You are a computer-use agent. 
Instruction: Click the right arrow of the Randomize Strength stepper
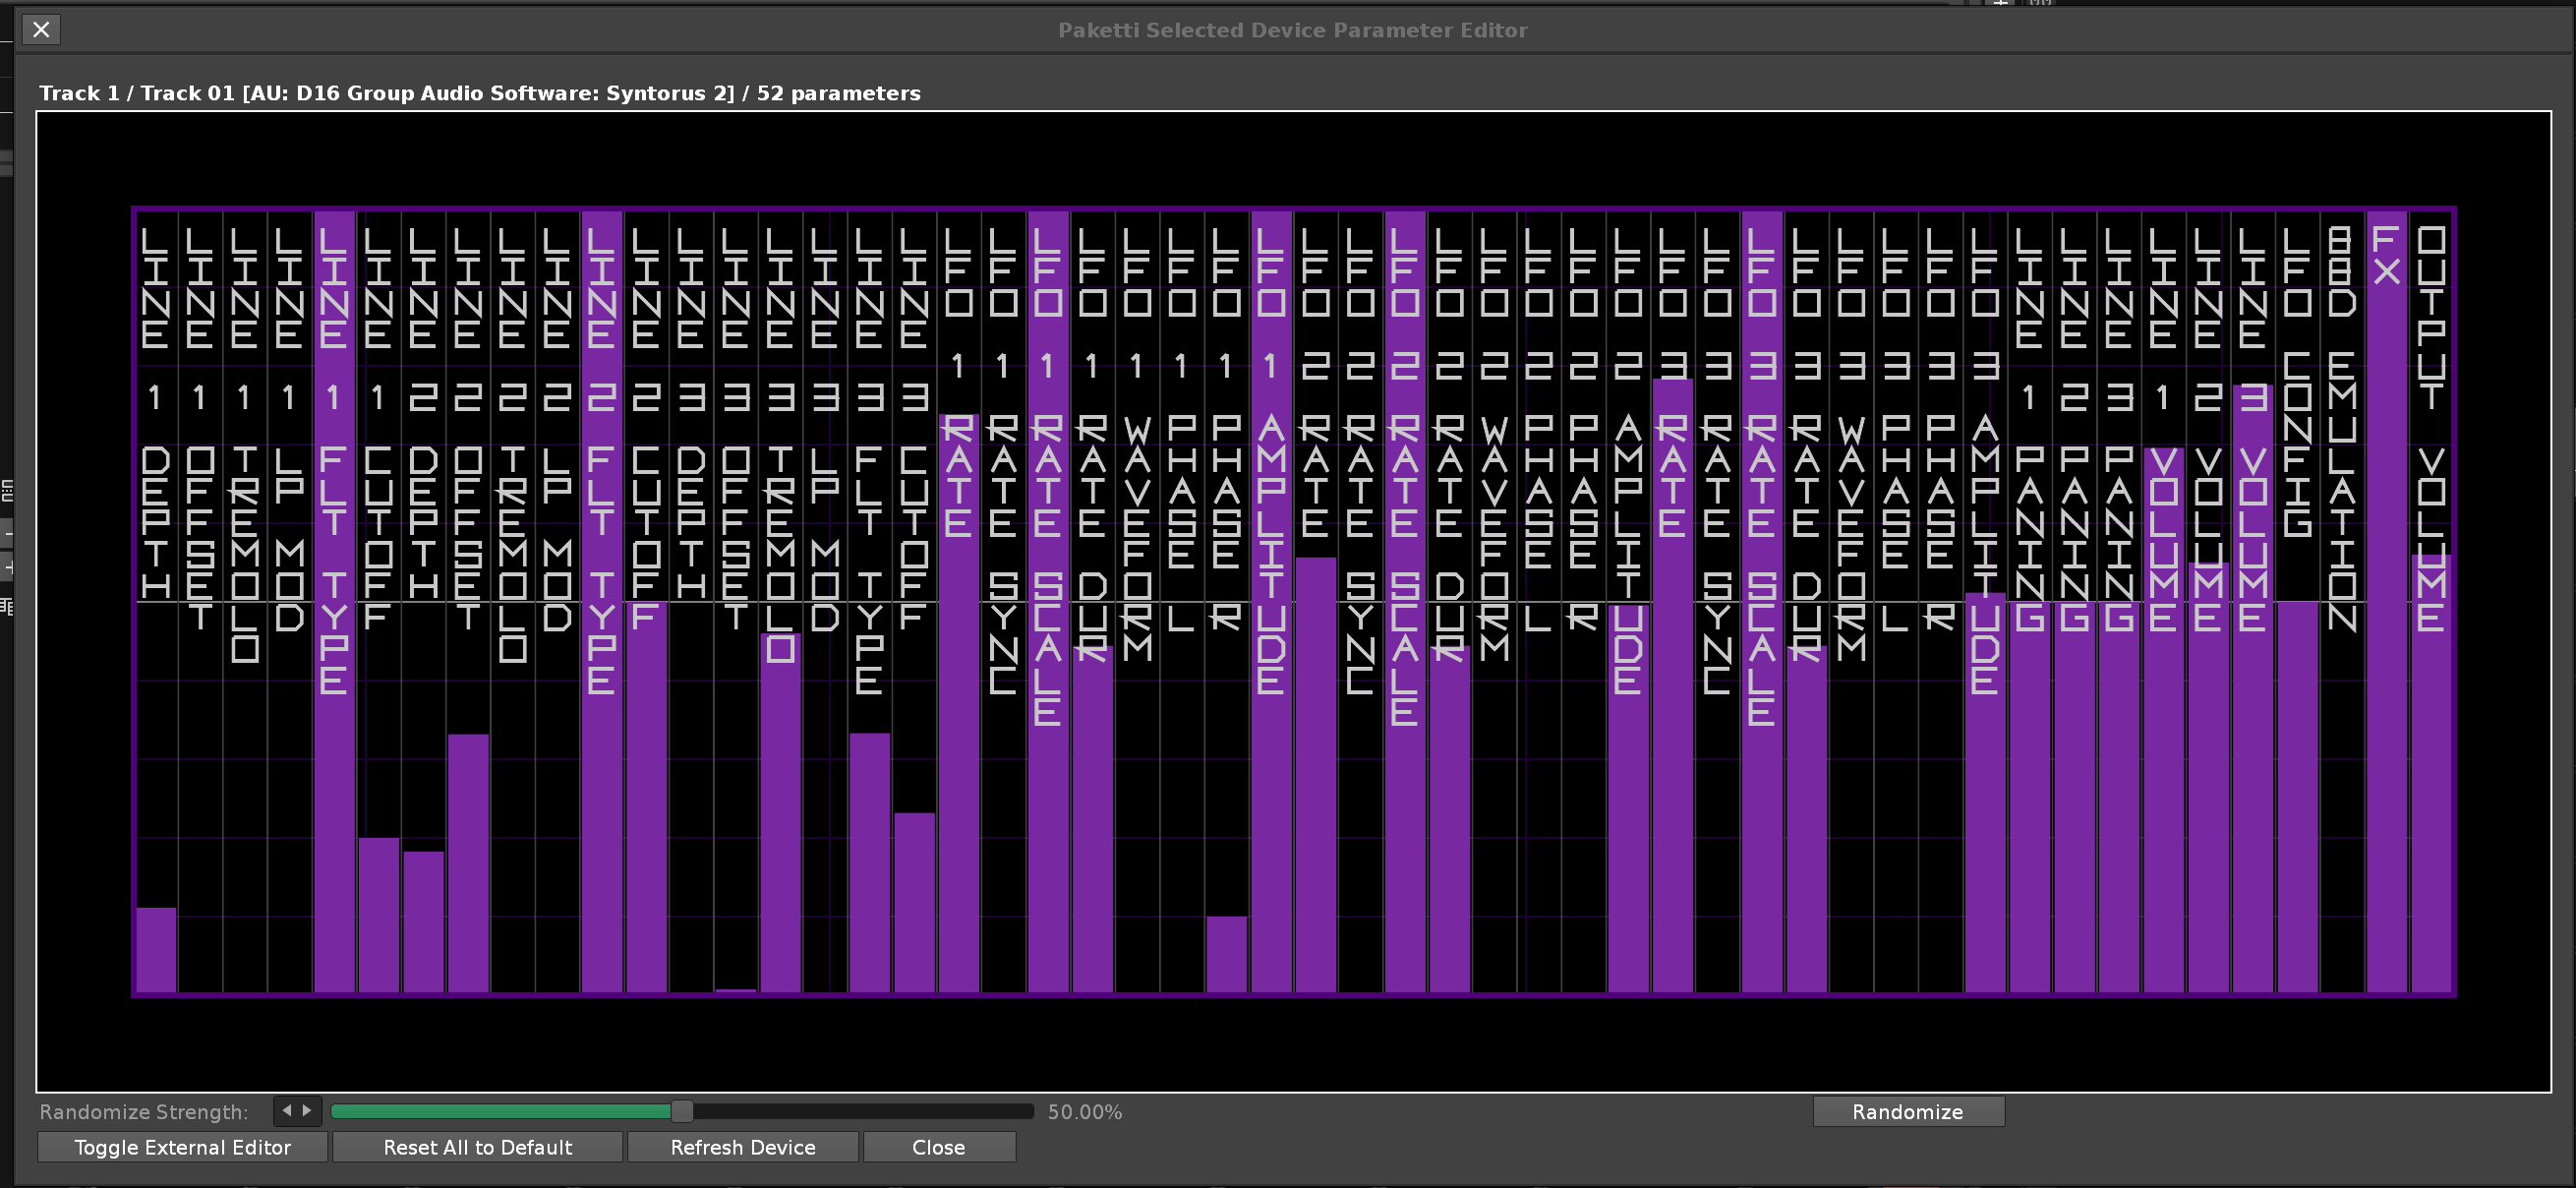pyautogui.click(x=307, y=1111)
